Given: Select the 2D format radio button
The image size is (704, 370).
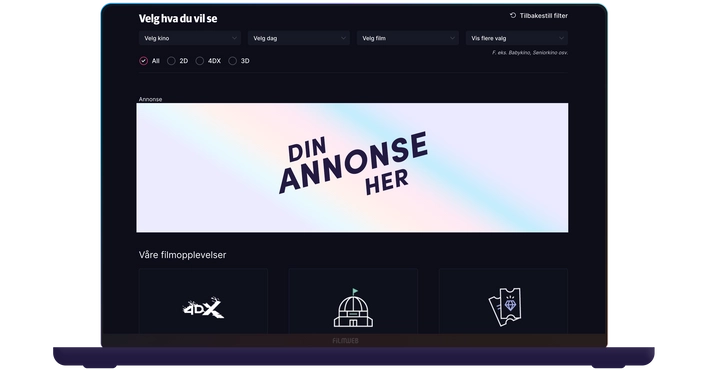Looking at the screenshot, I should coord(171,61).
